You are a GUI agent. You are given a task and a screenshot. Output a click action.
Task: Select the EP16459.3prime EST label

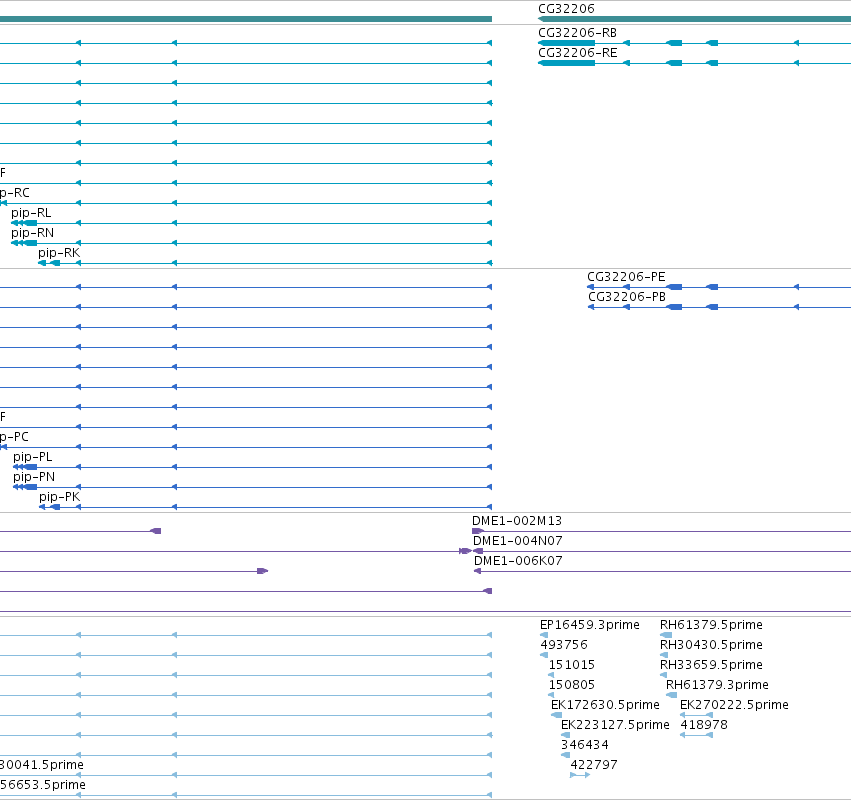tap(589, 625)
